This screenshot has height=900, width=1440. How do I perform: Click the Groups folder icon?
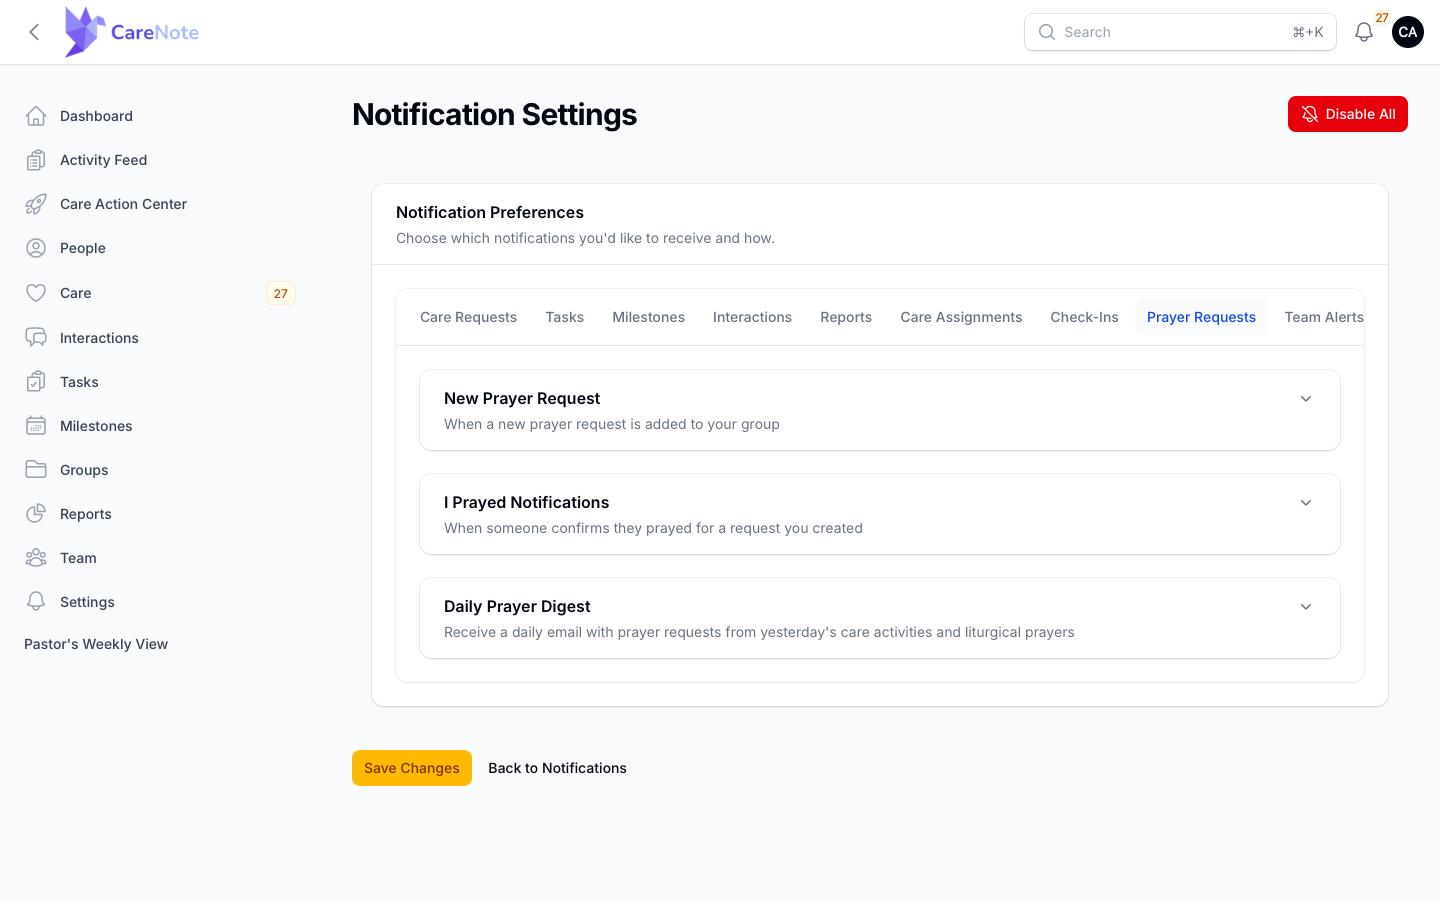tap(36, 470)
